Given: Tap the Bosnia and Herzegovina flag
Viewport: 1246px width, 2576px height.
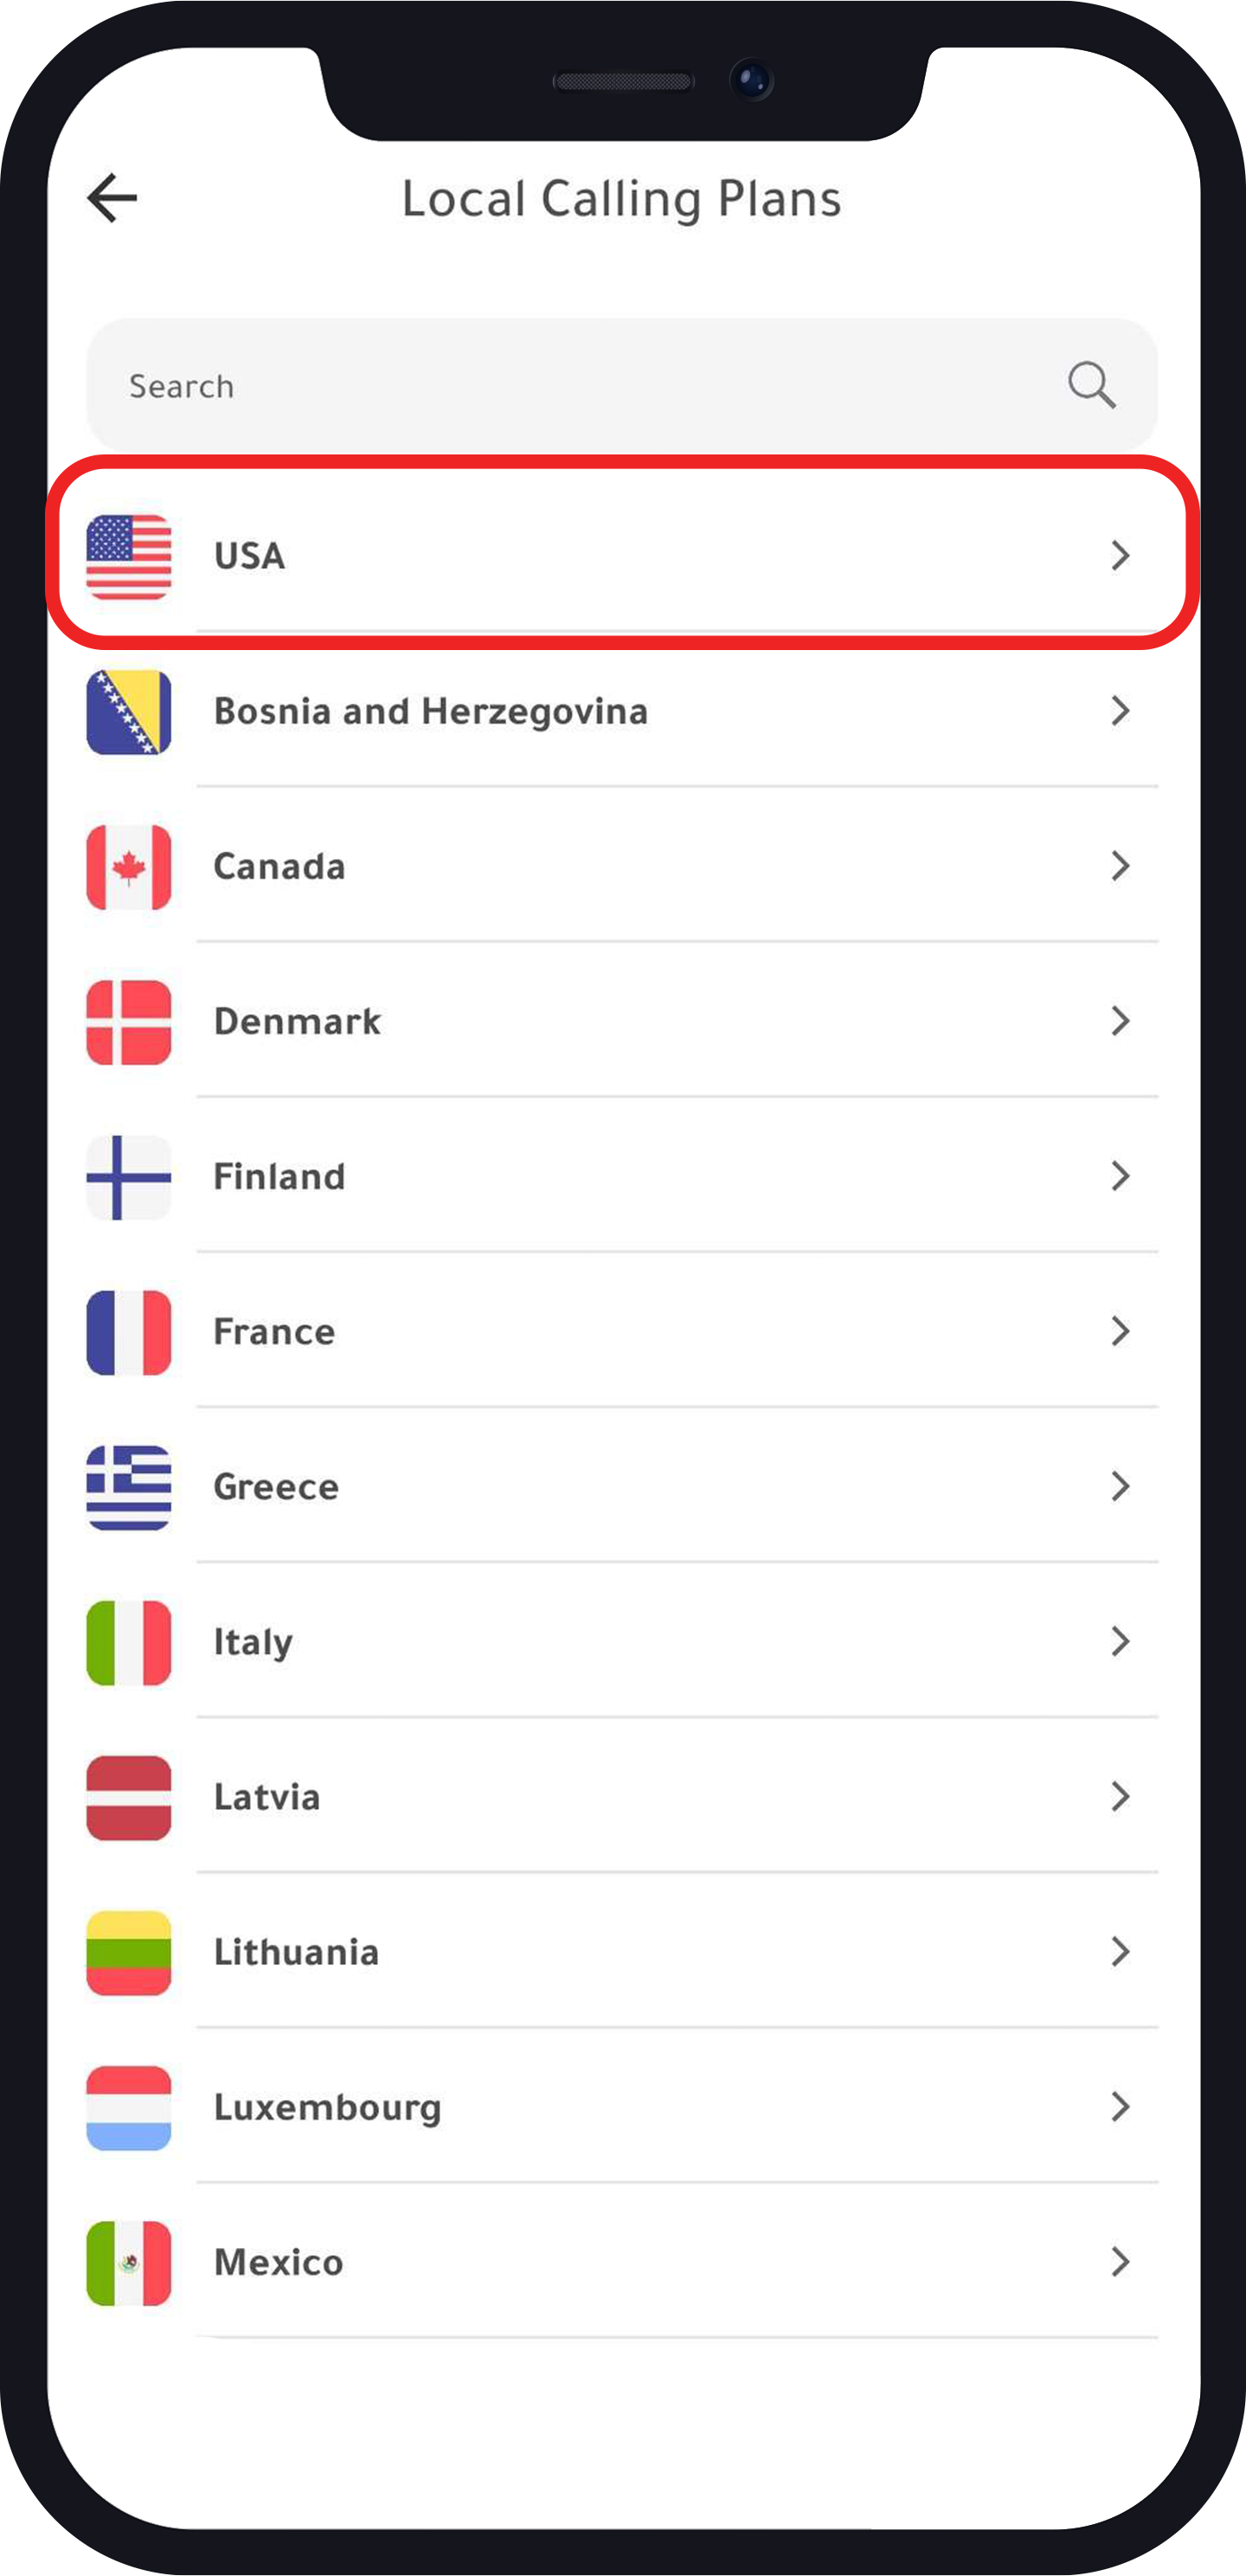Looking at the screenshot, I should click(129, 712).
